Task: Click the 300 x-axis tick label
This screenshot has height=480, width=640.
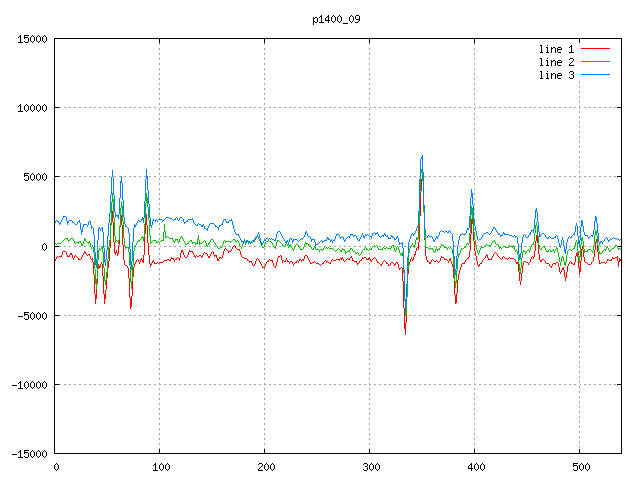Action: (369, 467)
